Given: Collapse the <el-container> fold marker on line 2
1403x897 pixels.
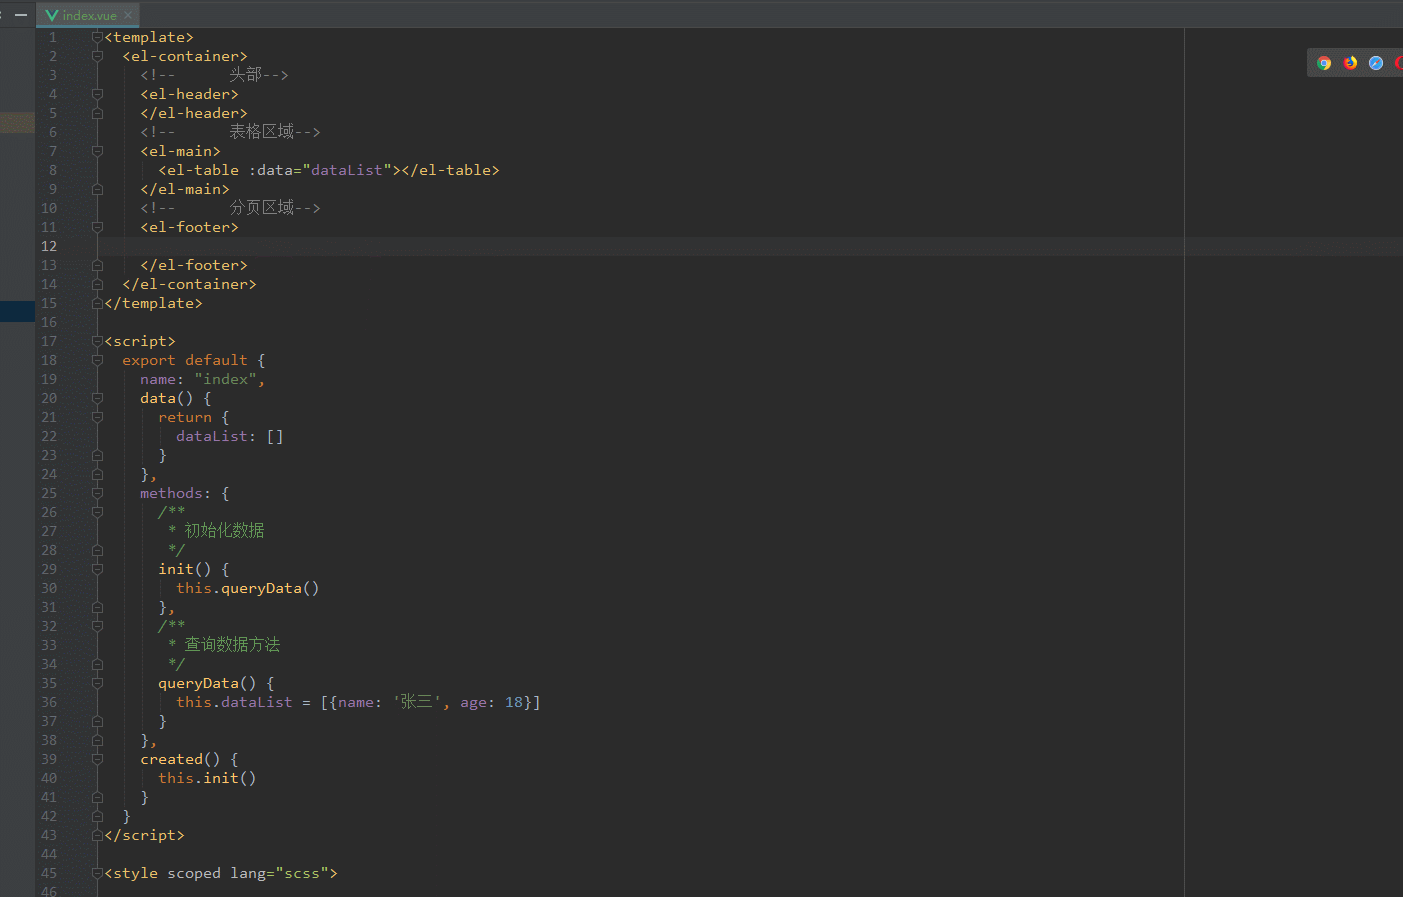Looking at the screenshot, I should tap(97, 56).
